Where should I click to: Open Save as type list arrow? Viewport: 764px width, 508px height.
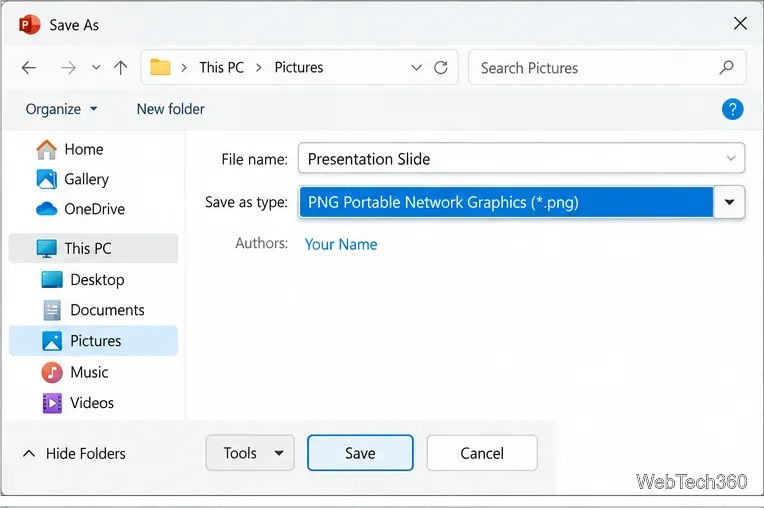click(729, 202)
